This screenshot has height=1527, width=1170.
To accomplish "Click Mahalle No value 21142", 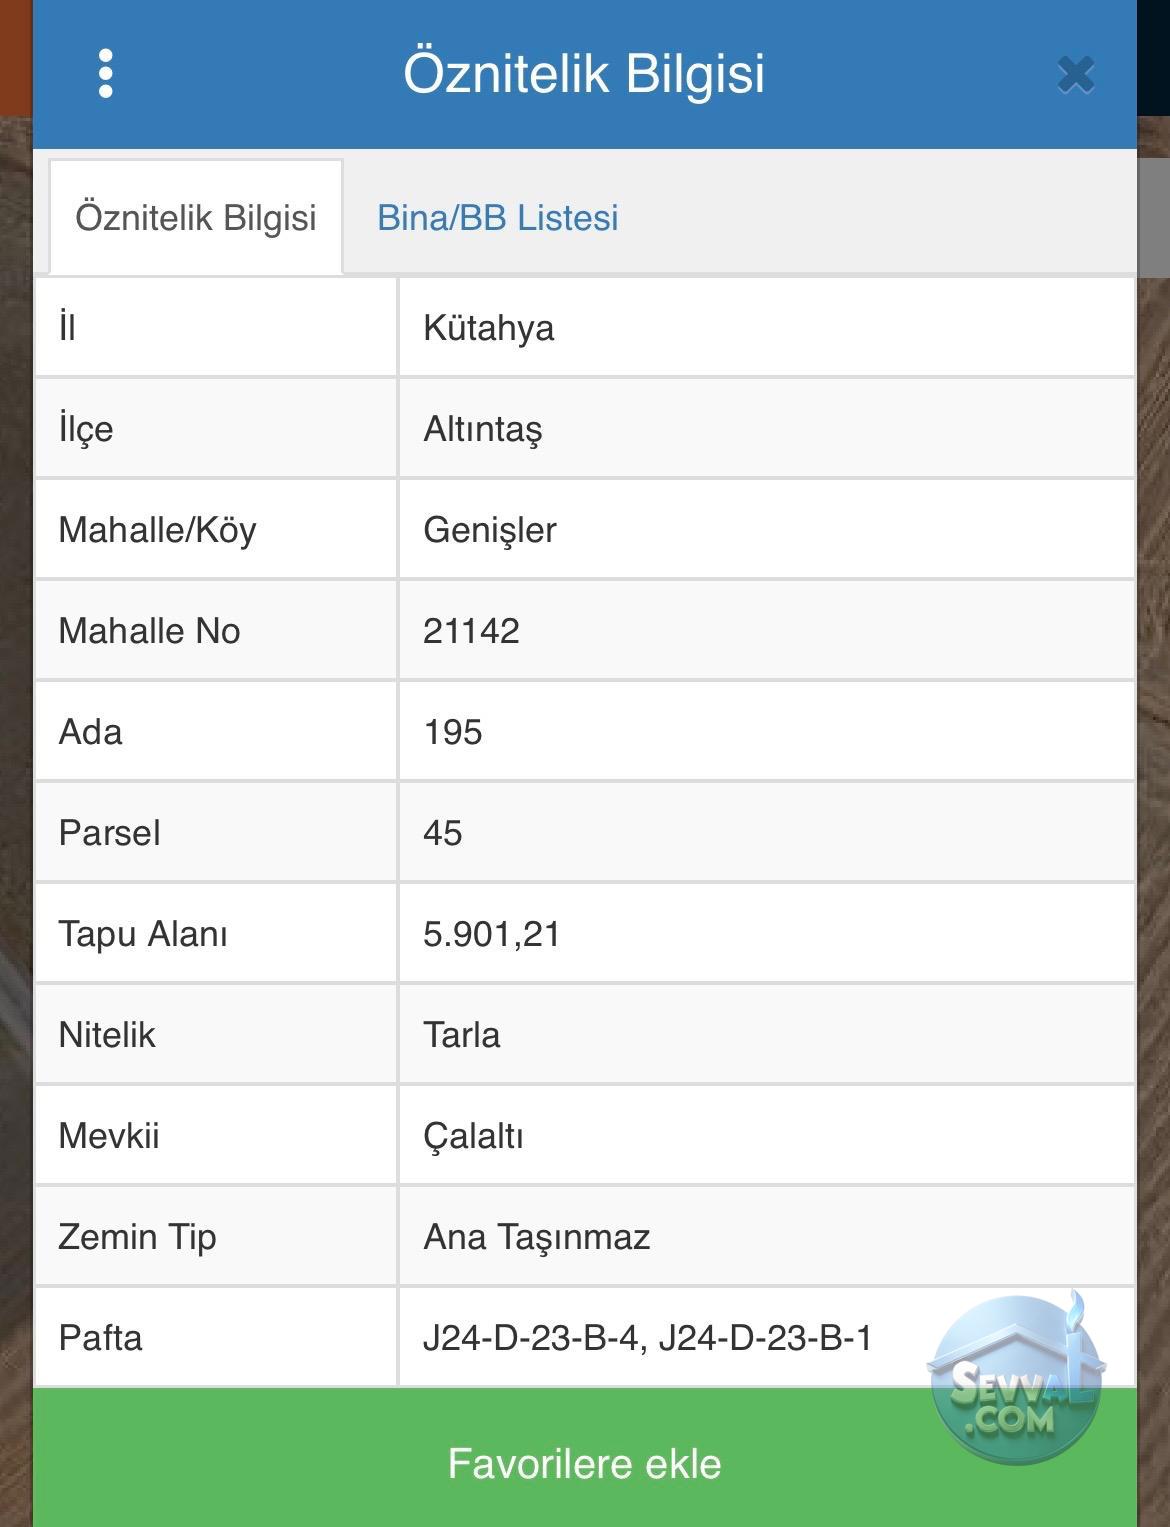I will (471, 631).
